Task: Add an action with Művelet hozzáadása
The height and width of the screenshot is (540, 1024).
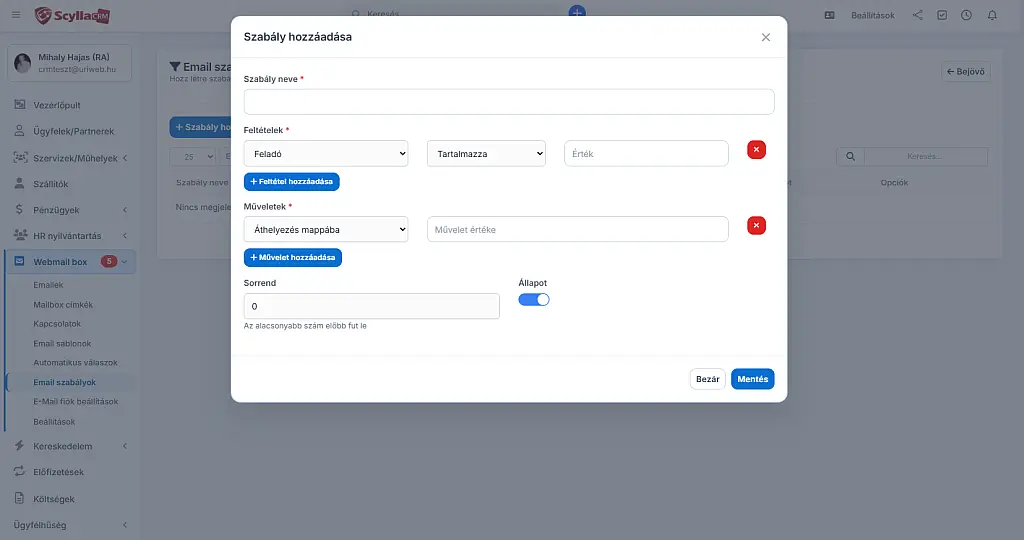Action: [x=293, y=257]
